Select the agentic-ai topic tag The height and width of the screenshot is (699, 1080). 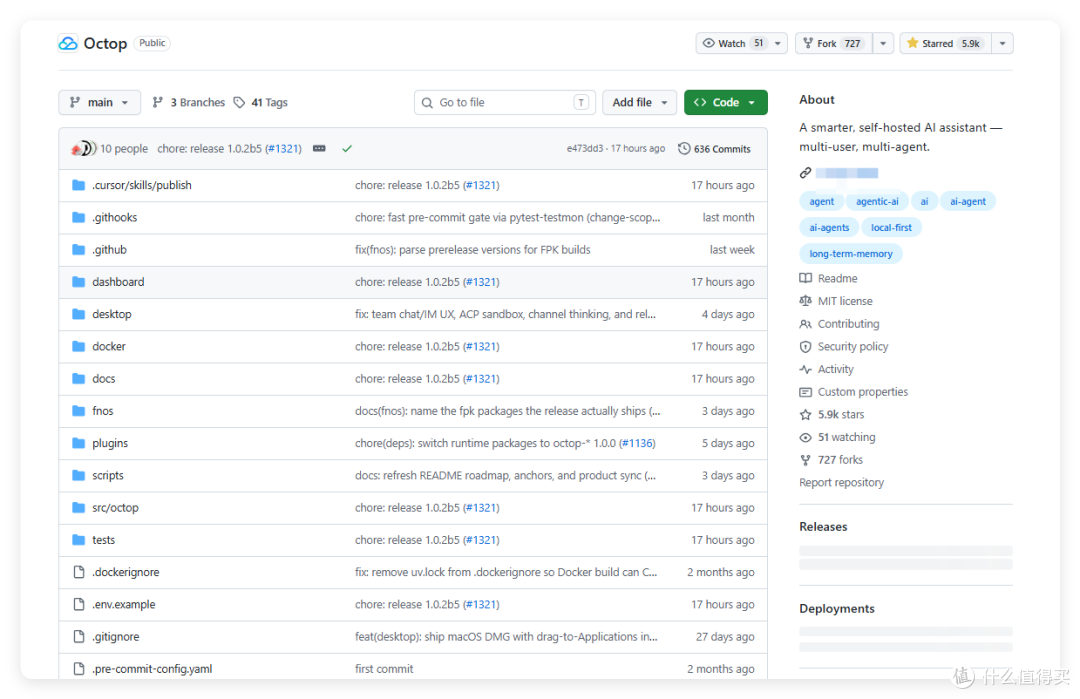877,202
